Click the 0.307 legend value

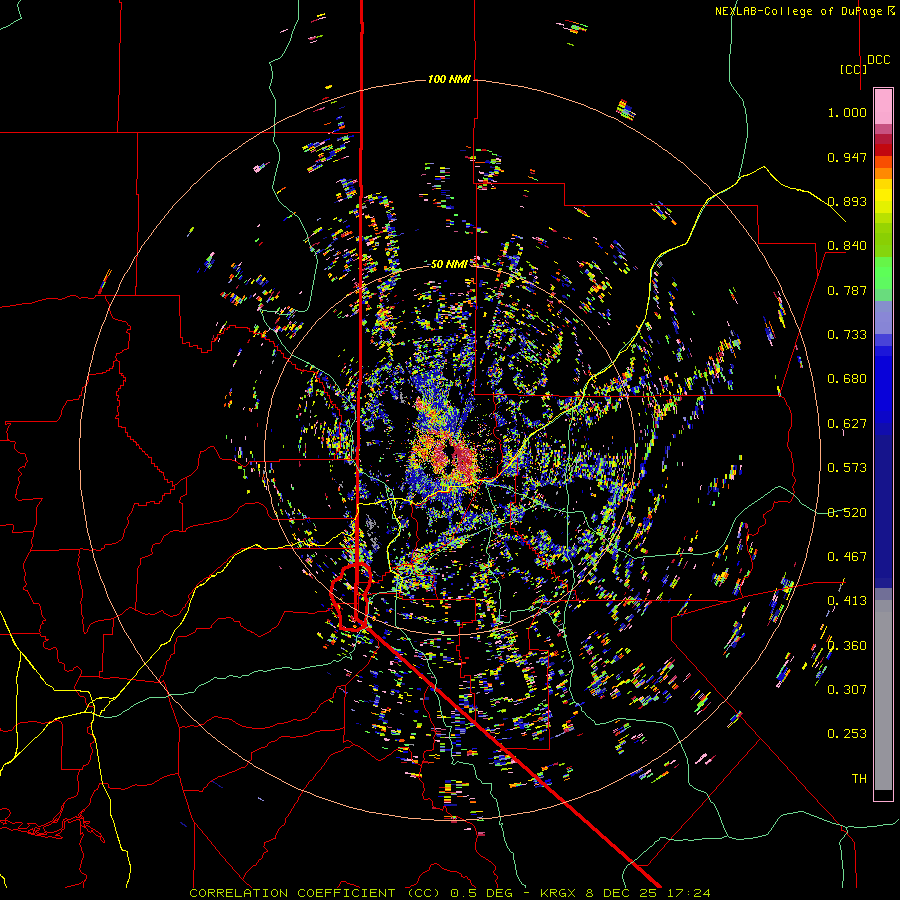point(847,690)
